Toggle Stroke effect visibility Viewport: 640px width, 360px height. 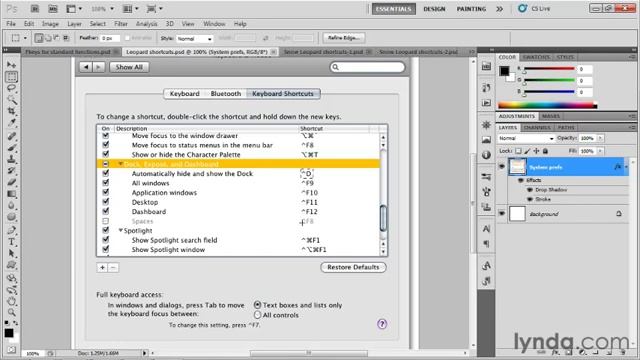(530, 199)
